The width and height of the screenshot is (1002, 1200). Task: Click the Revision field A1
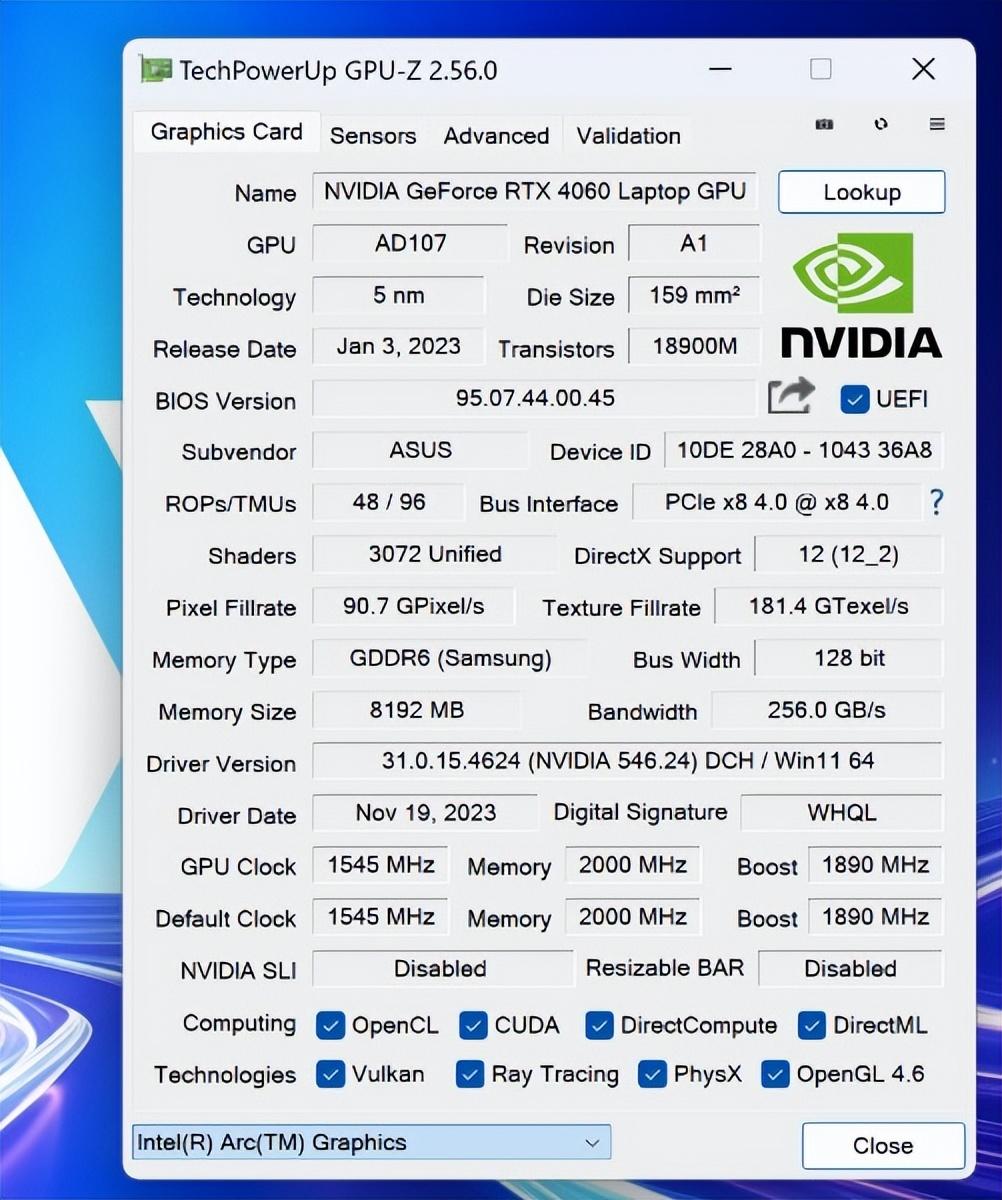tap(694, 243)
